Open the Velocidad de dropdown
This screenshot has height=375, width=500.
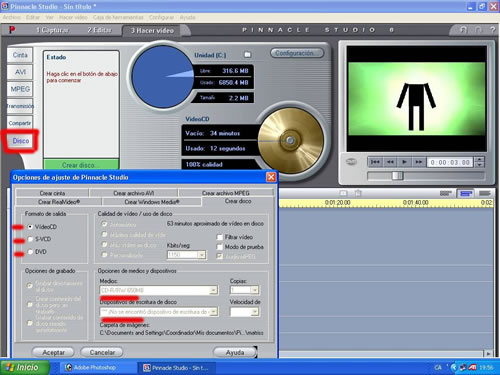pos(255,312)
